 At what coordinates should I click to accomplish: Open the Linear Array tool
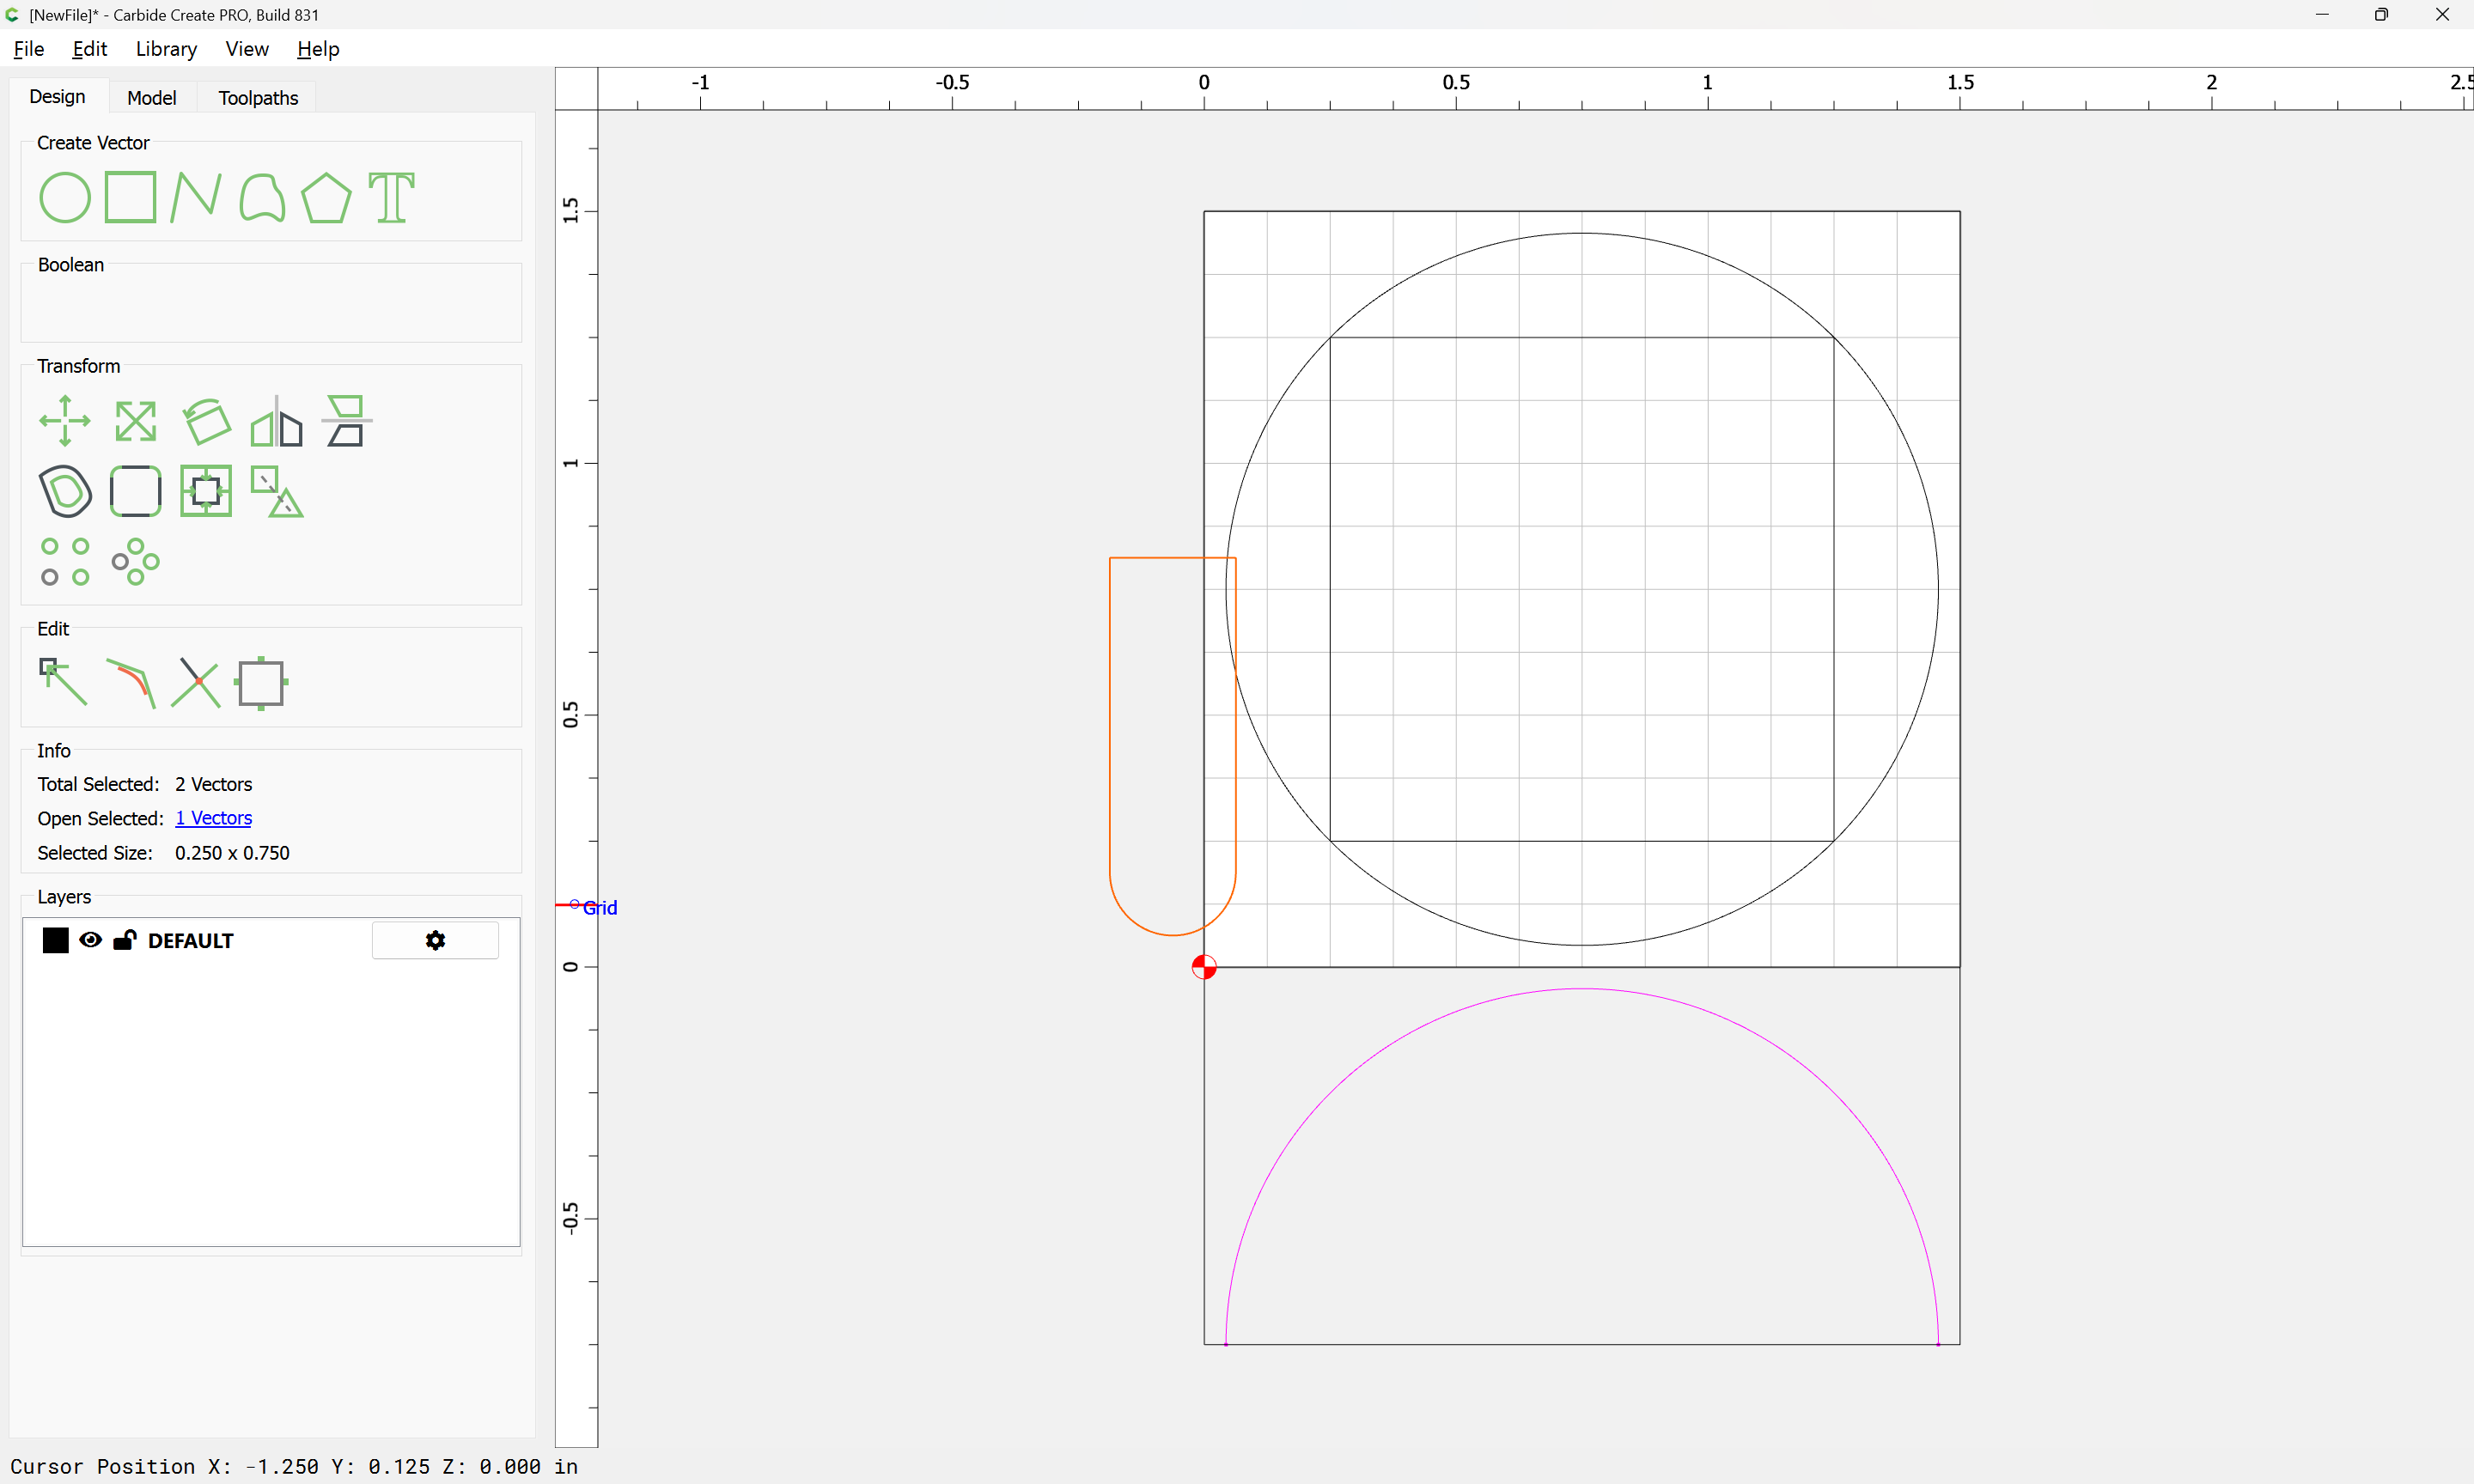[x=65, y=561]
